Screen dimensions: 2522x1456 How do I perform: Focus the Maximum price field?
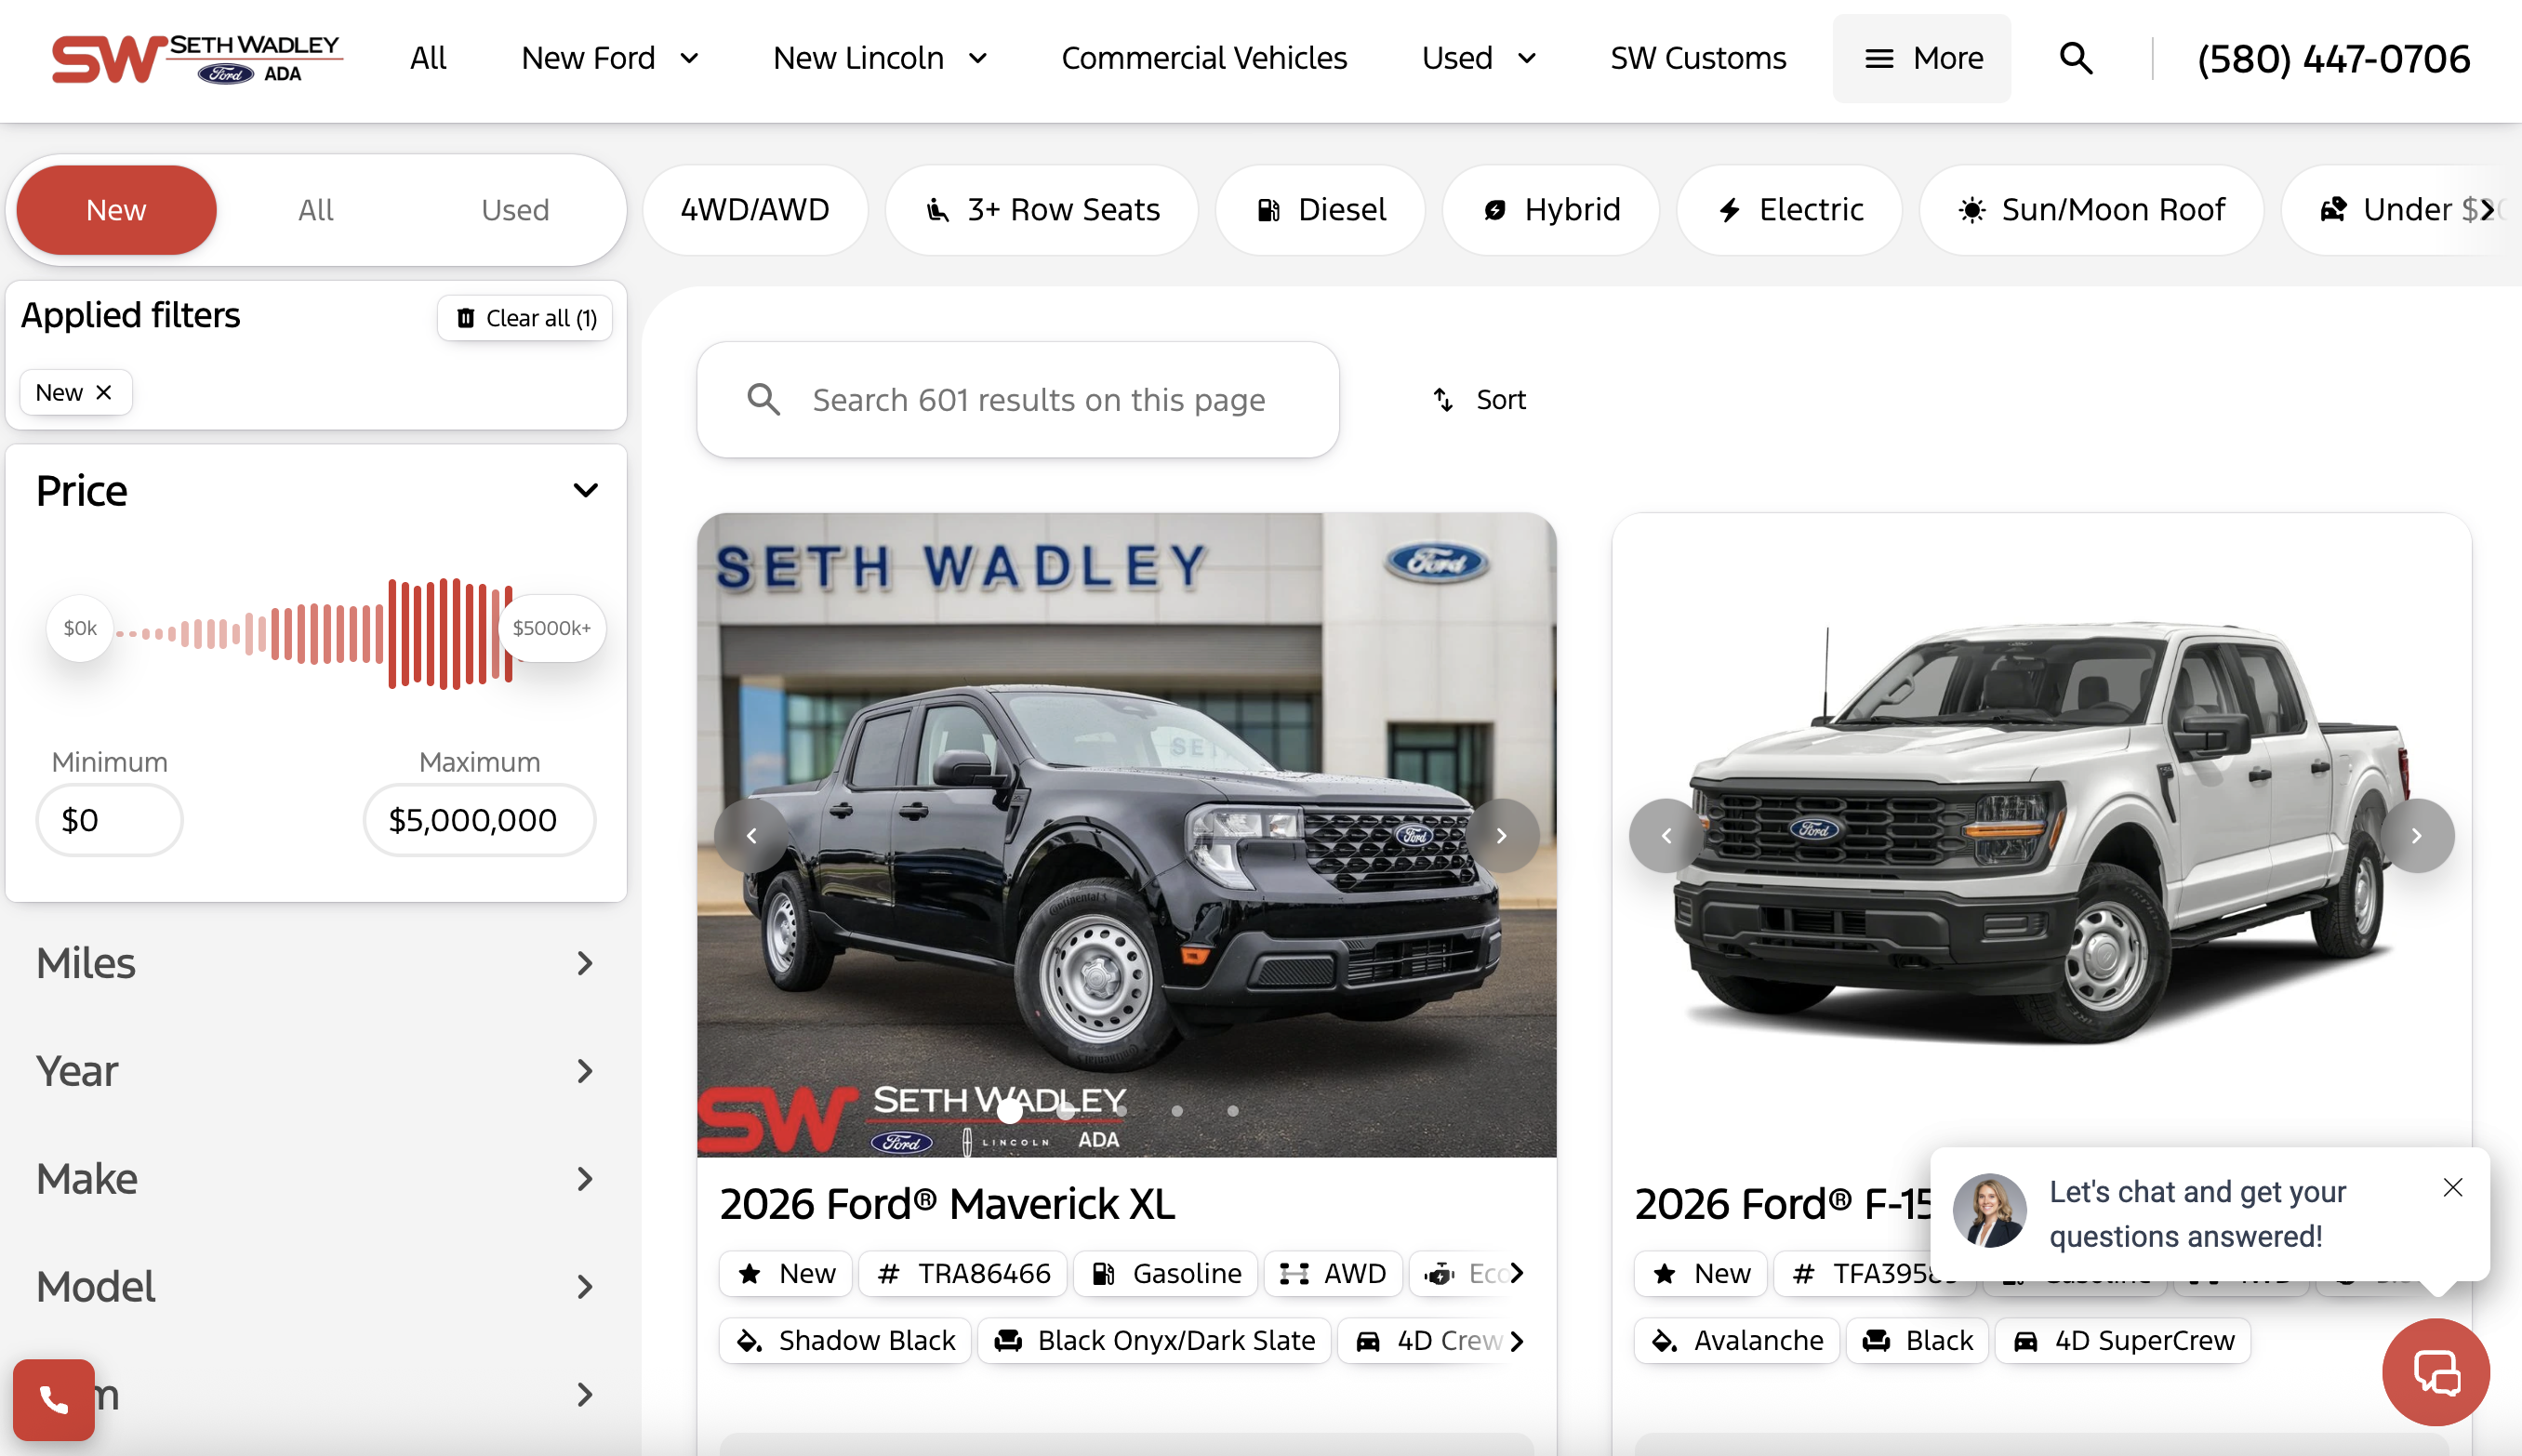point(479,820)
